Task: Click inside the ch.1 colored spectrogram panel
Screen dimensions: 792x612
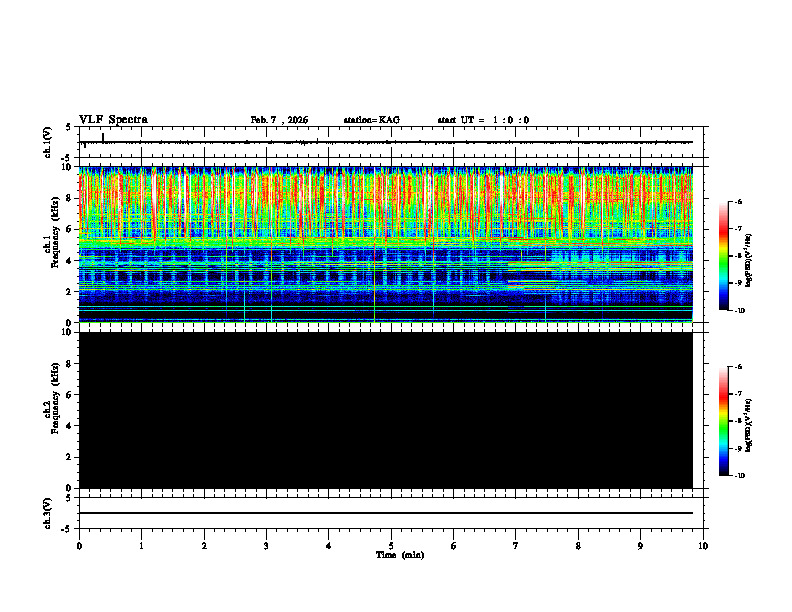Action: 385,244
